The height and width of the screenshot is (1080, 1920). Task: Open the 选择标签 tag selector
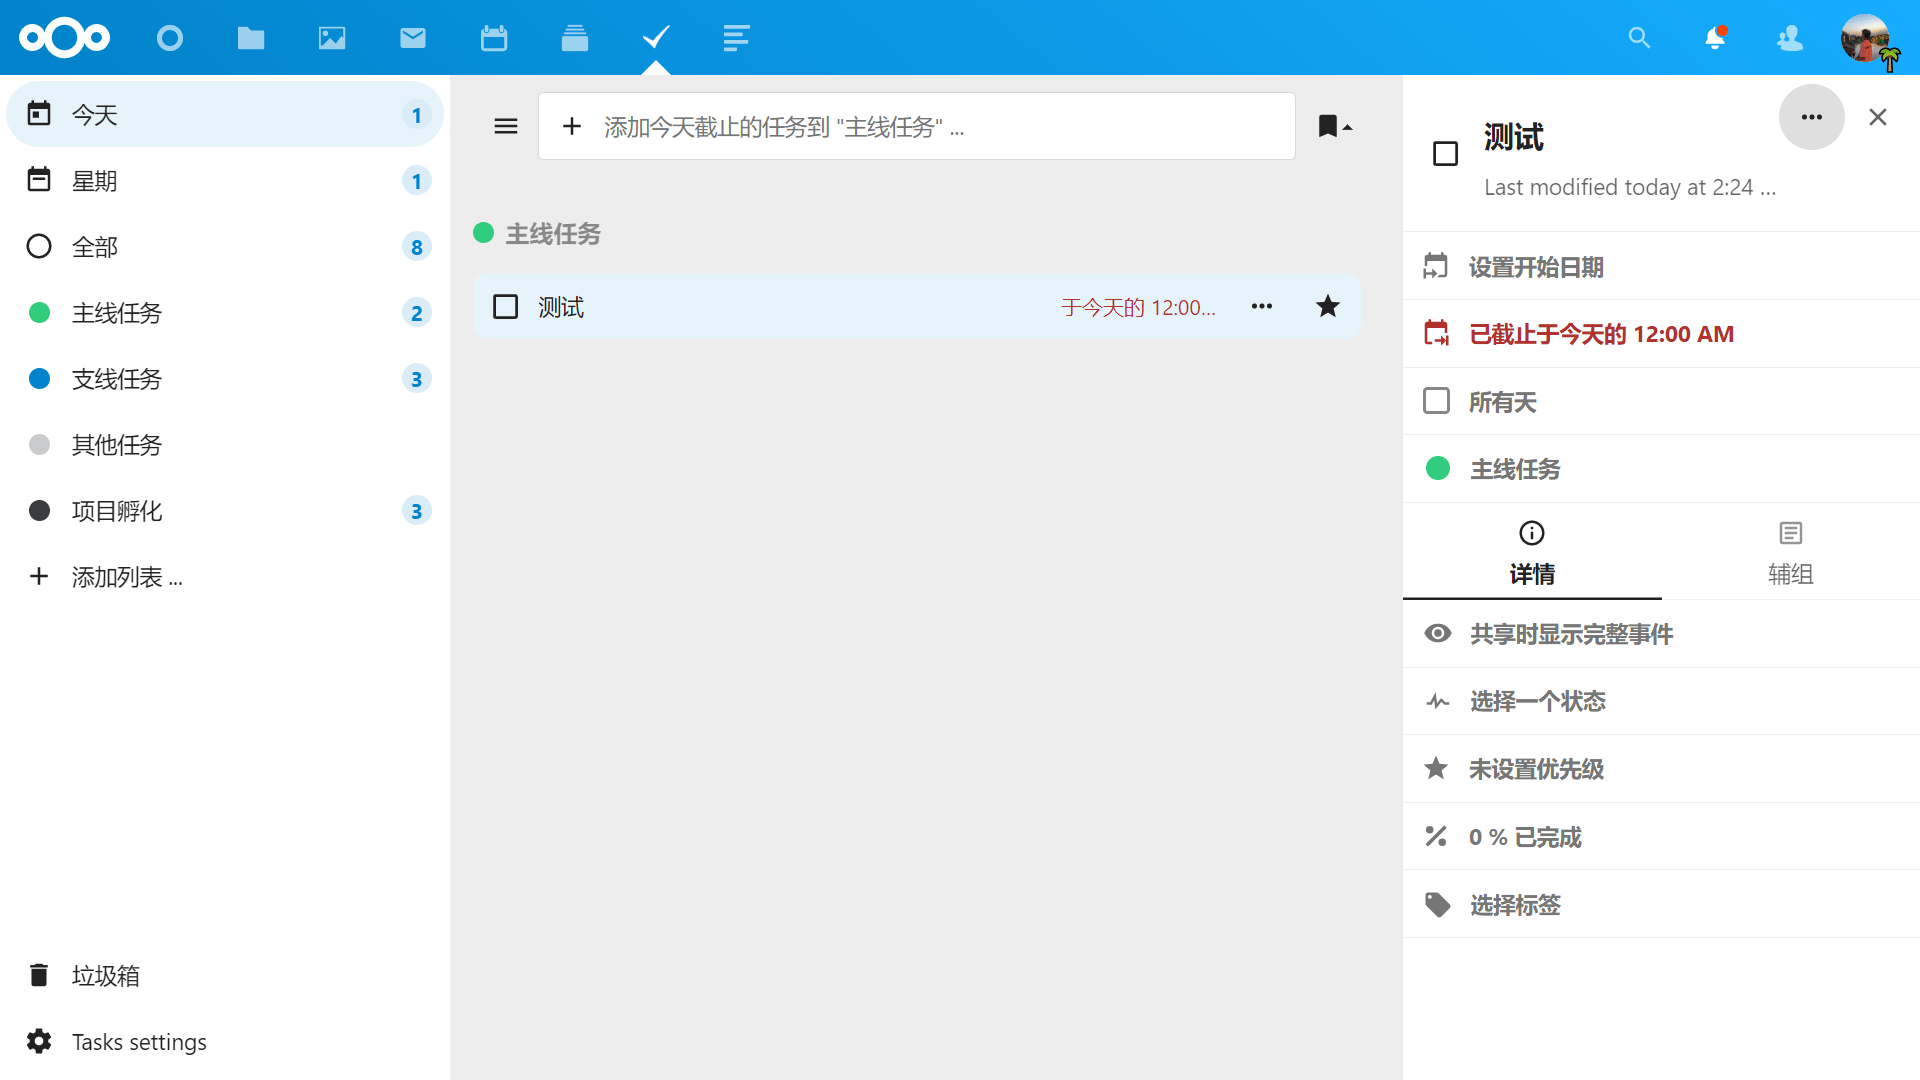click(x=1515, y=906)
